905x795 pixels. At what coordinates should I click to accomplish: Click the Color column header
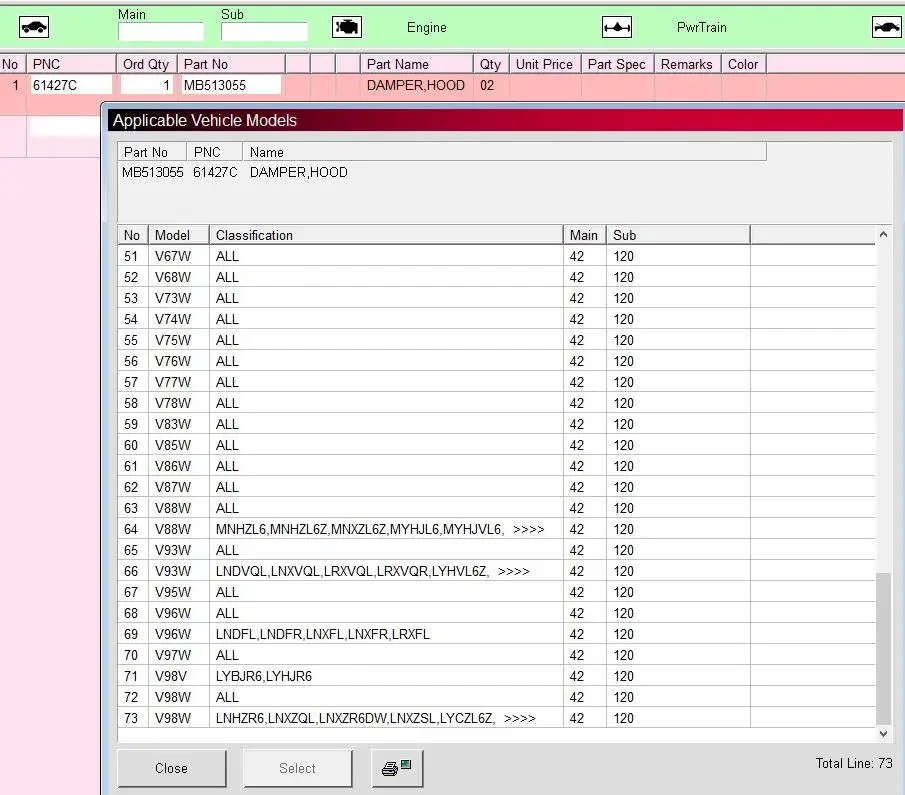pyautogui.click(x=743, y=64)
